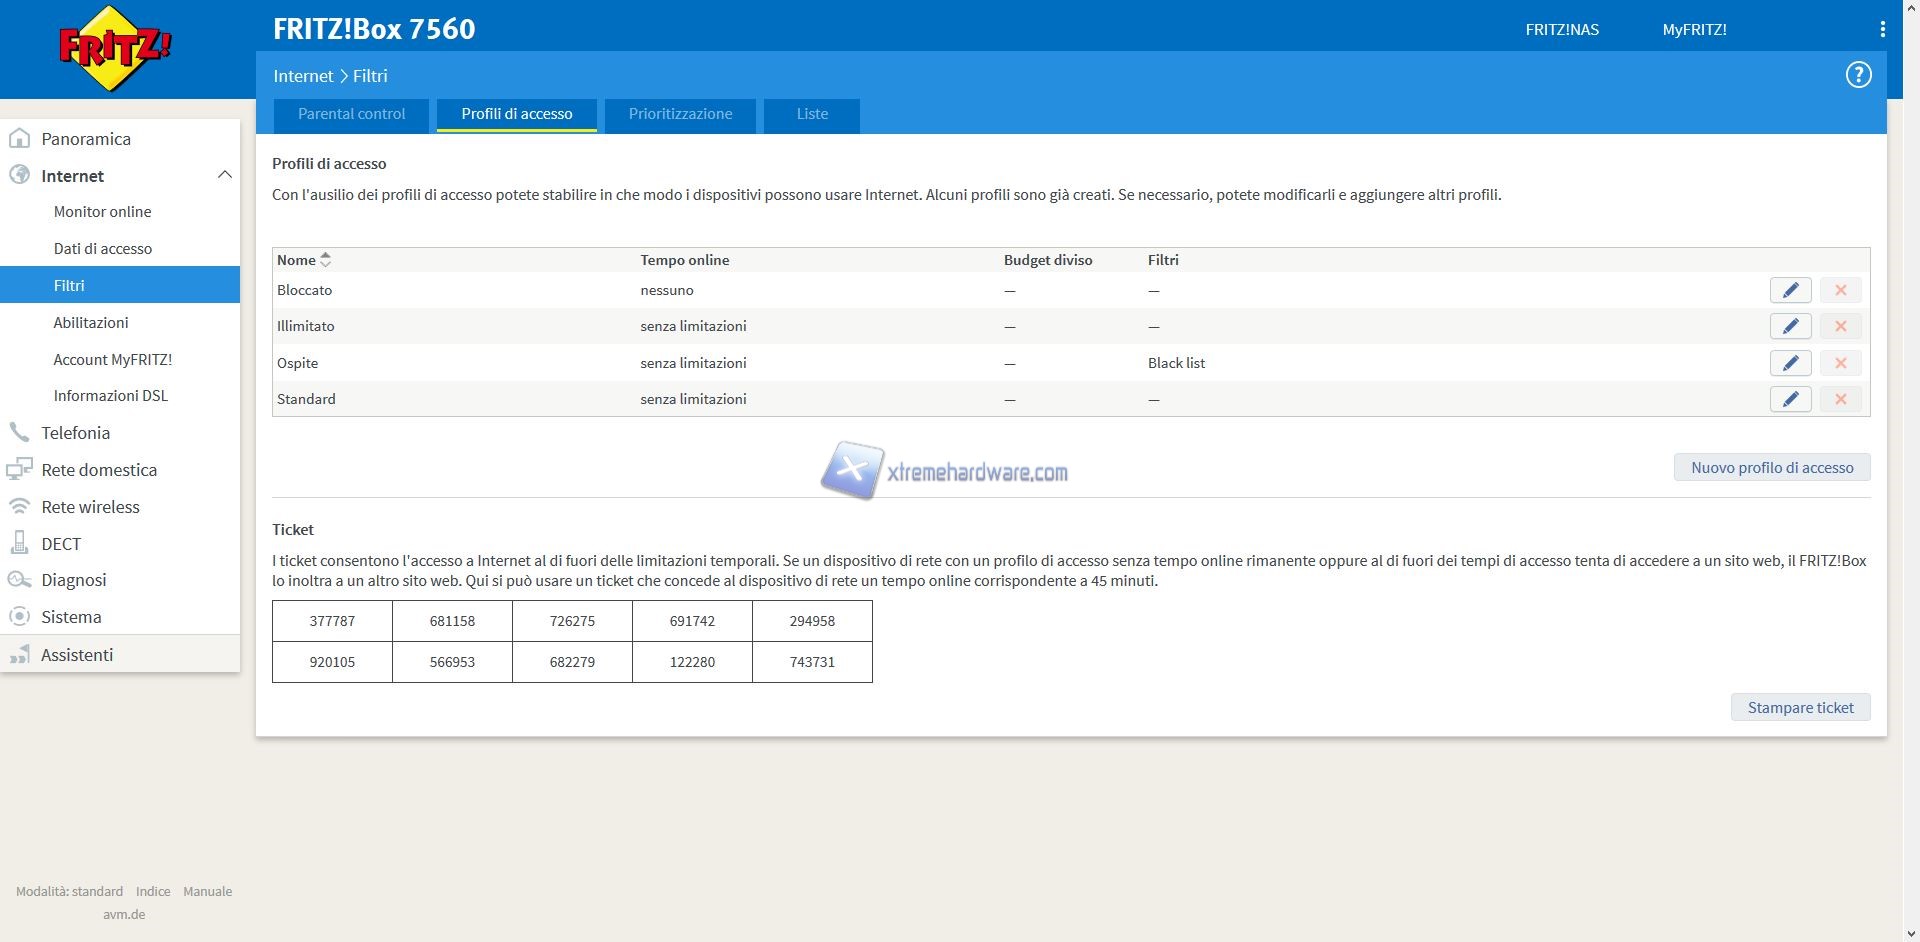Open the MyFRITZ! link in header
The height and width of the screenshot is (942, 1920).
[1694, 30]
